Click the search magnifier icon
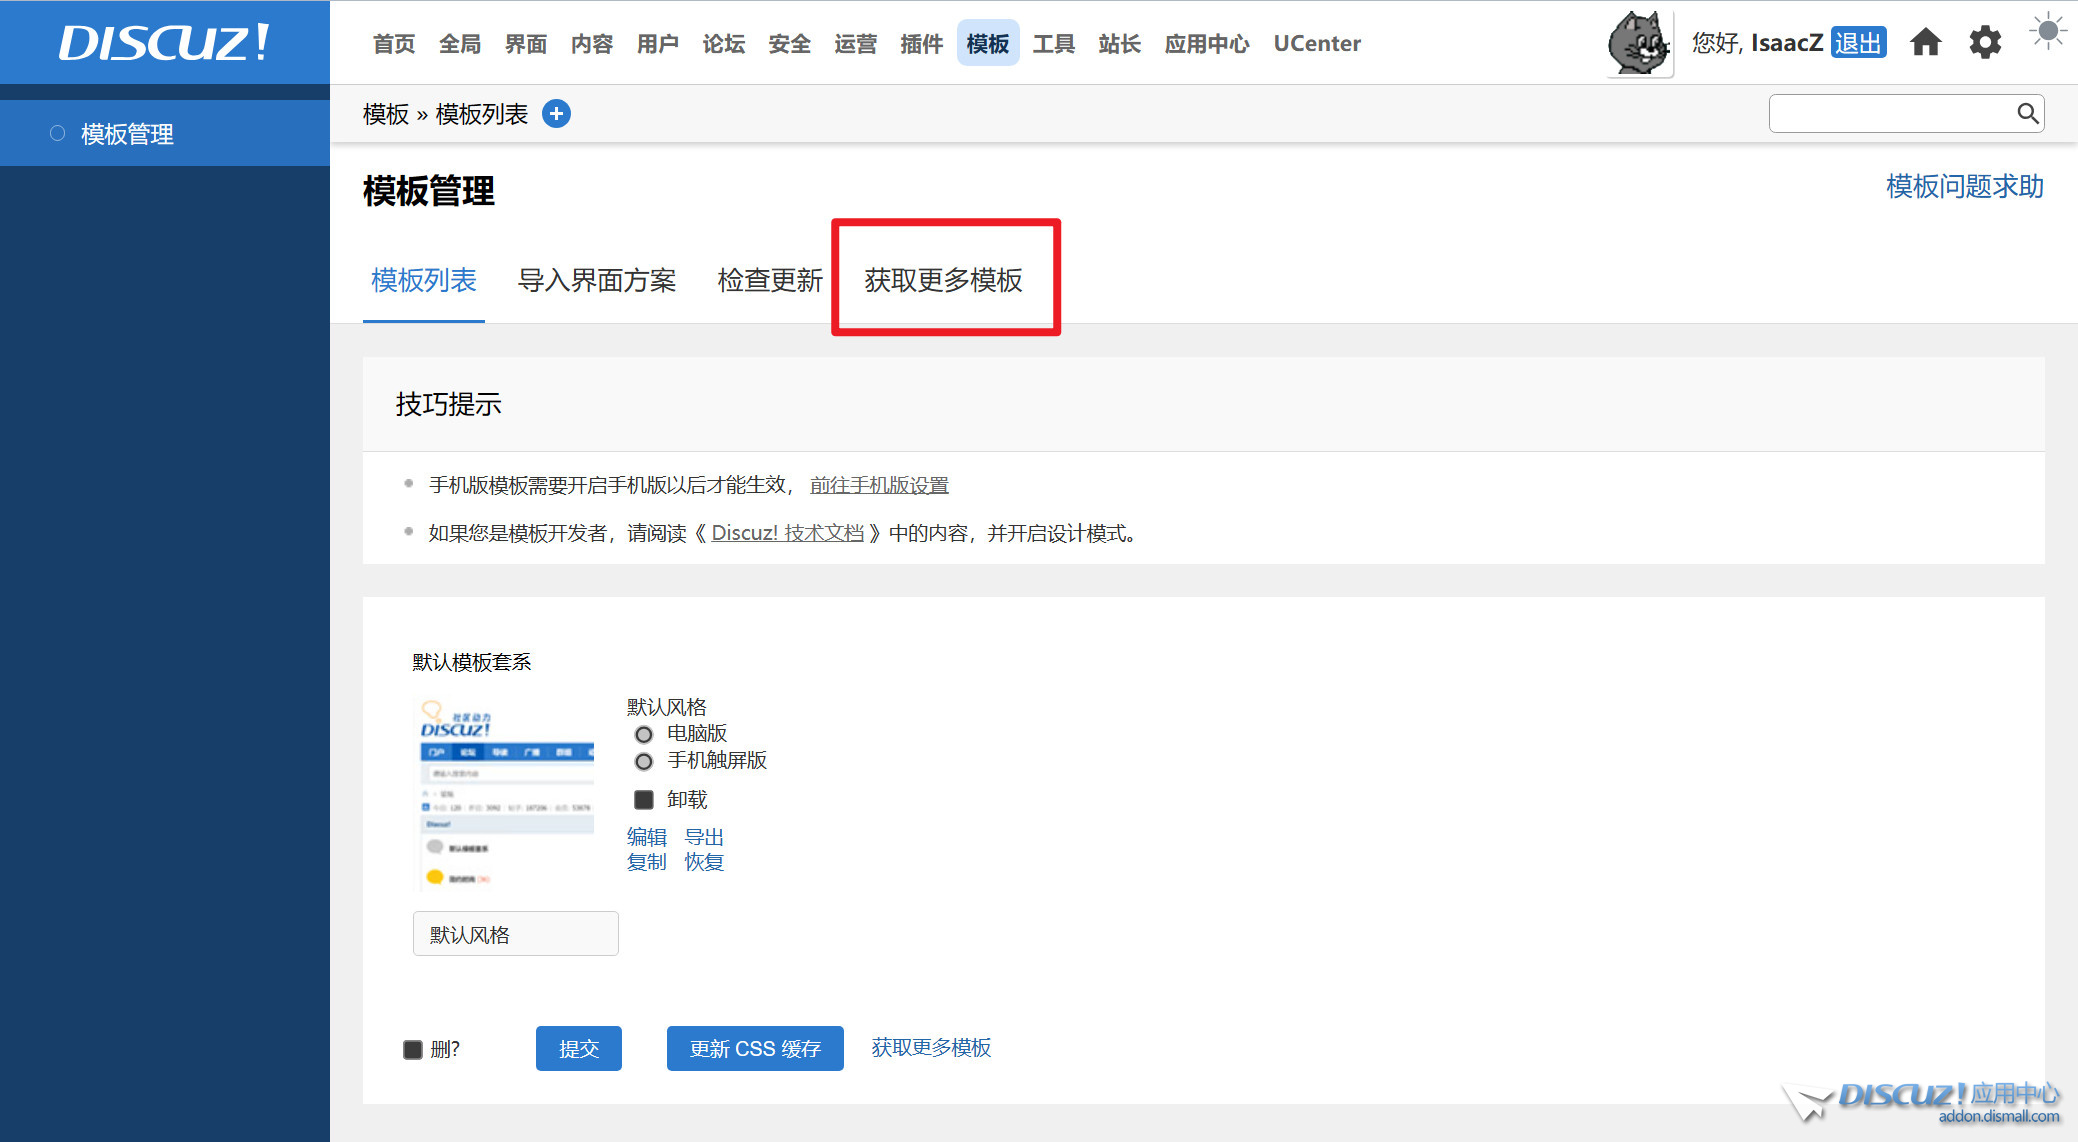Screen dimensions: 2078x1142 pyautogui.click(x=2027, y=114)
